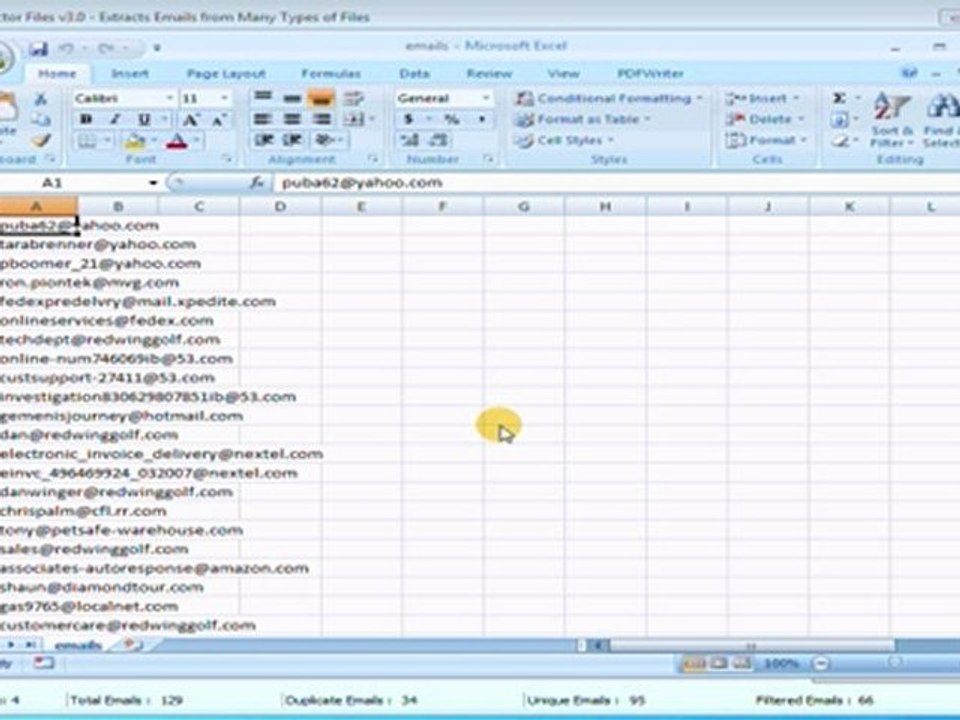Viewport: 960px width, 720px height.
Task: Decrease decimal places
Action: [438, 140]
